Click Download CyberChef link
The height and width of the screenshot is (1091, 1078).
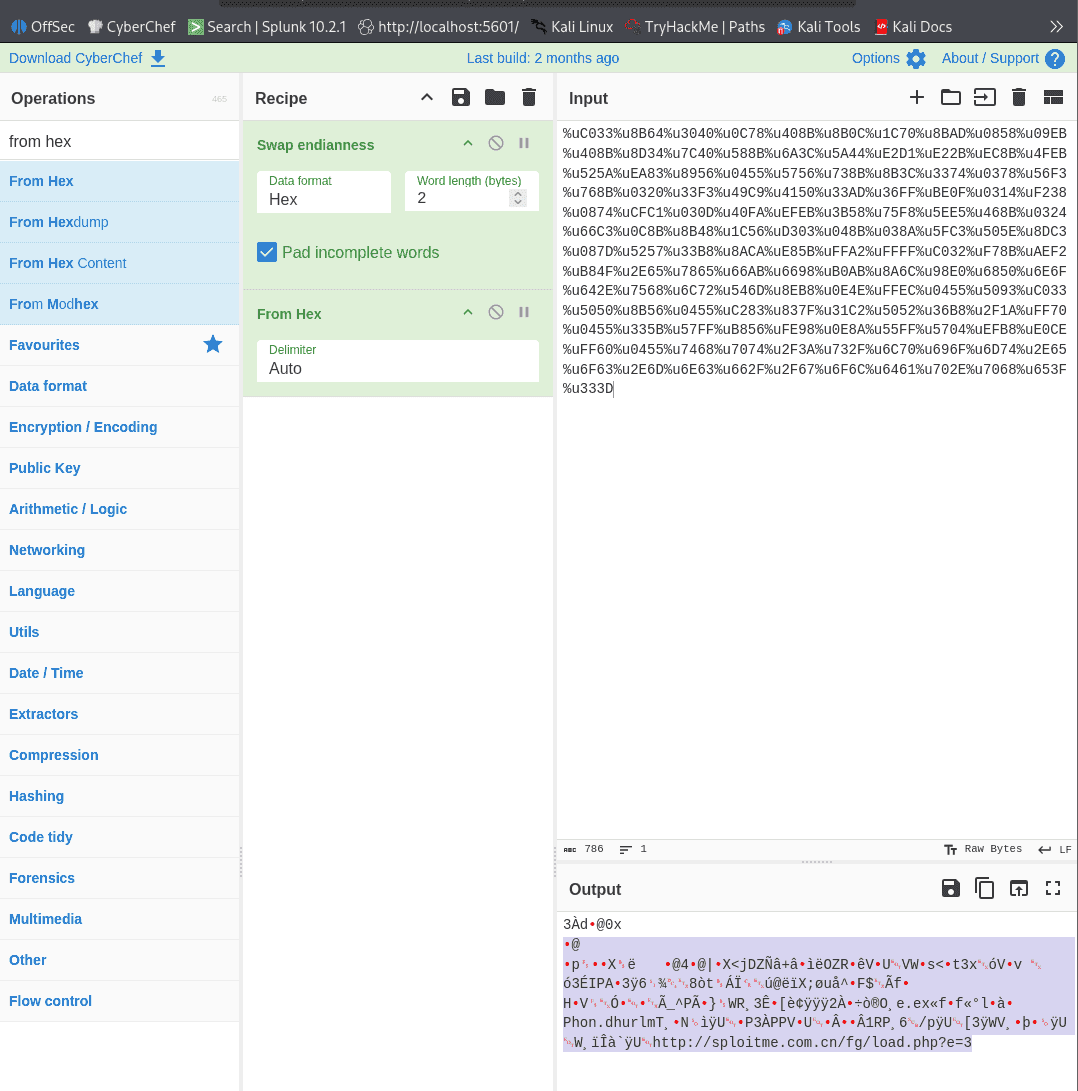click(x=87, y=58)
